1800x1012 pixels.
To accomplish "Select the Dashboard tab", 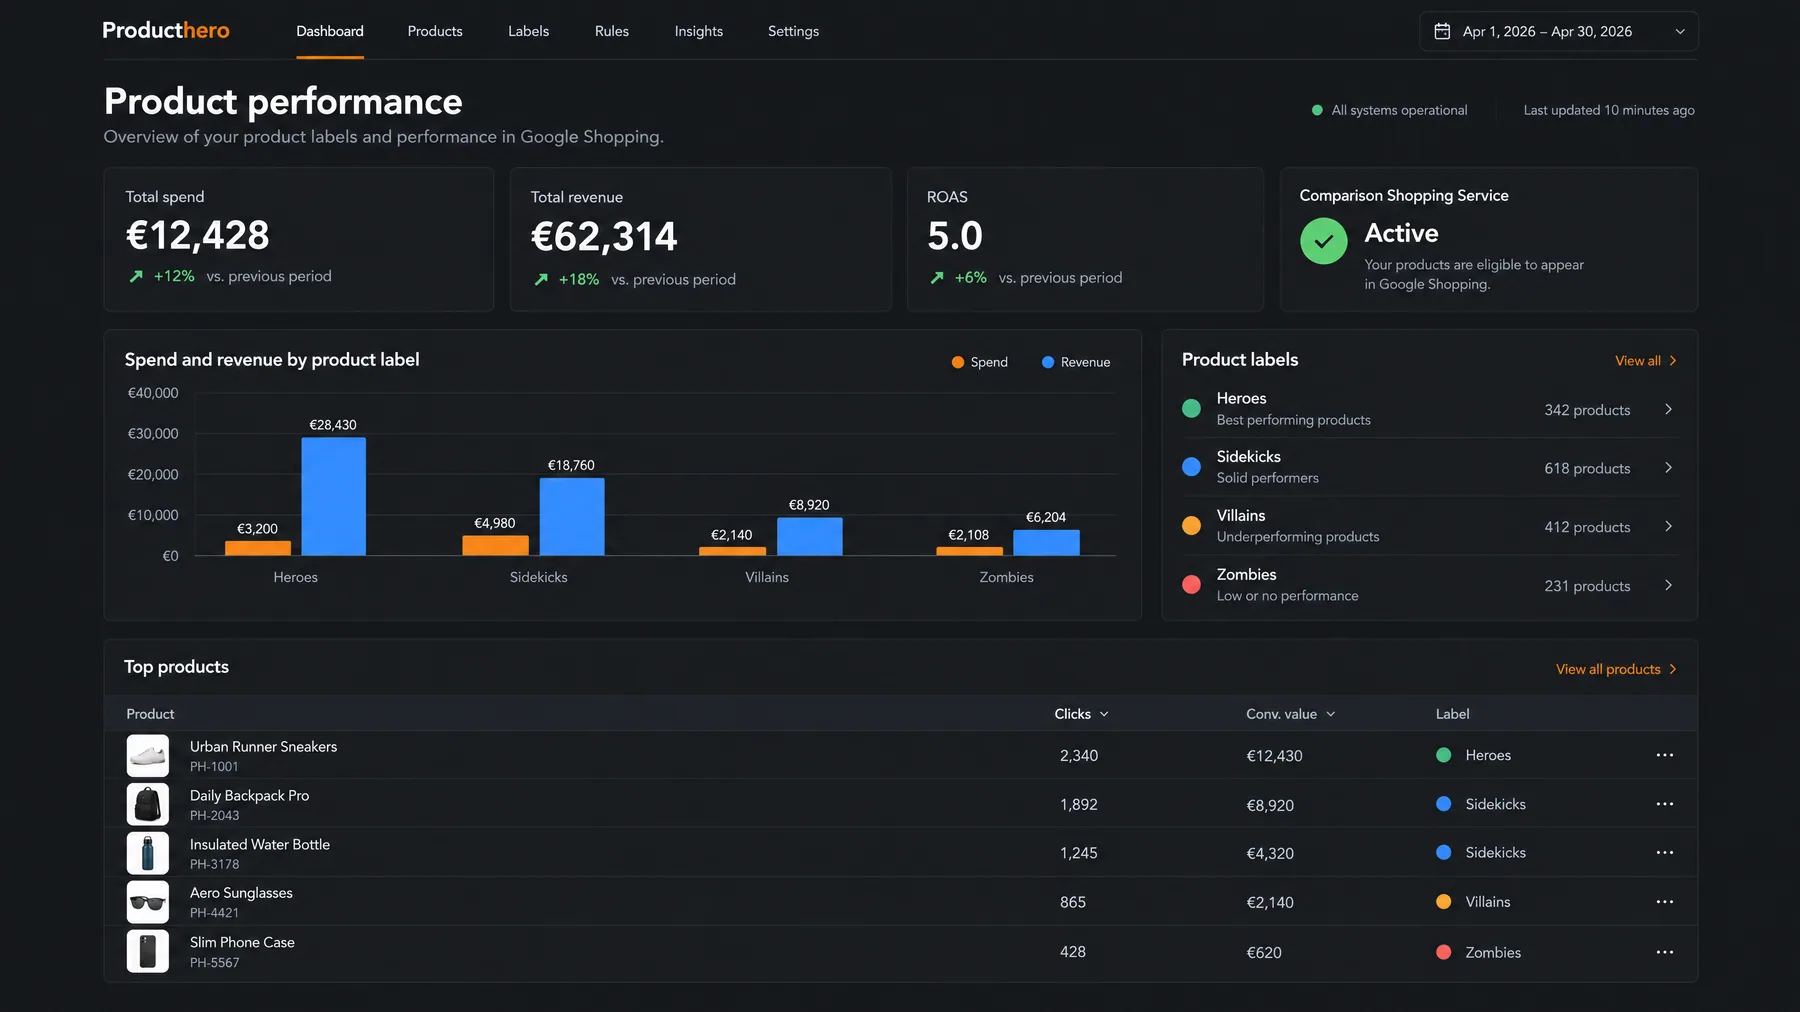I will click(330, 31).
